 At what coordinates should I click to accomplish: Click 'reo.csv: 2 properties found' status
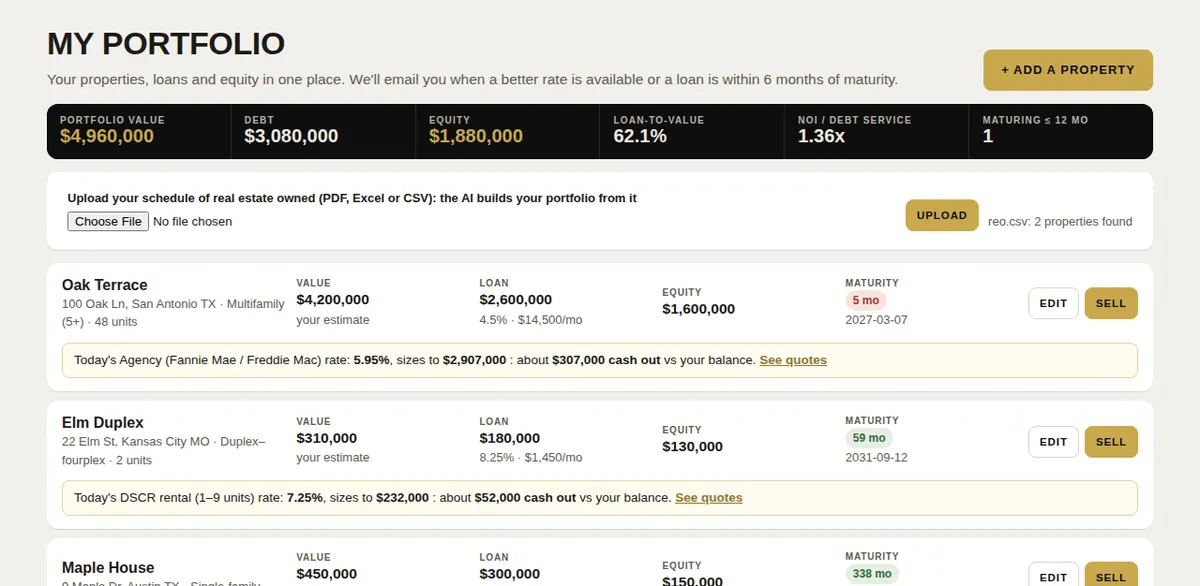(1060, 221)
